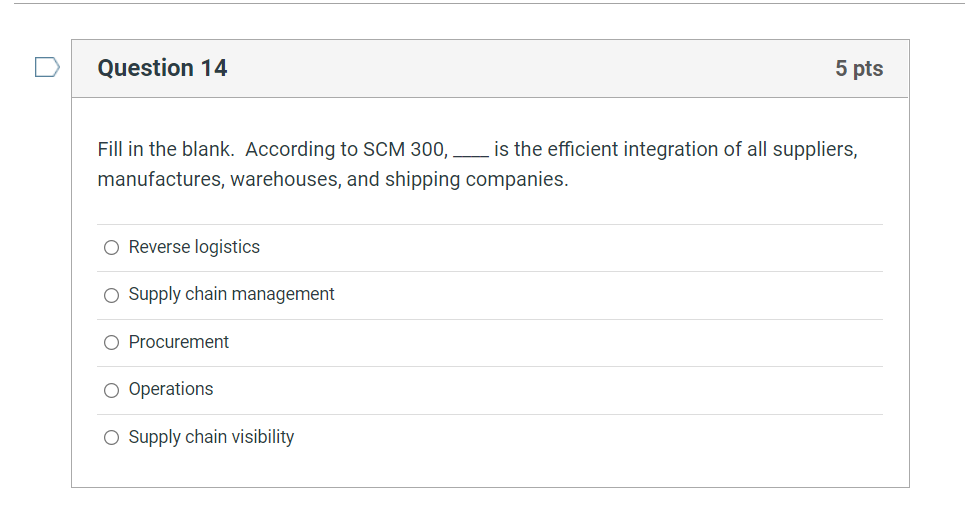Click the second line starting with "manufactures, warehouses"
The width and height of the screenshot is (965, 515).
(332, 180)
